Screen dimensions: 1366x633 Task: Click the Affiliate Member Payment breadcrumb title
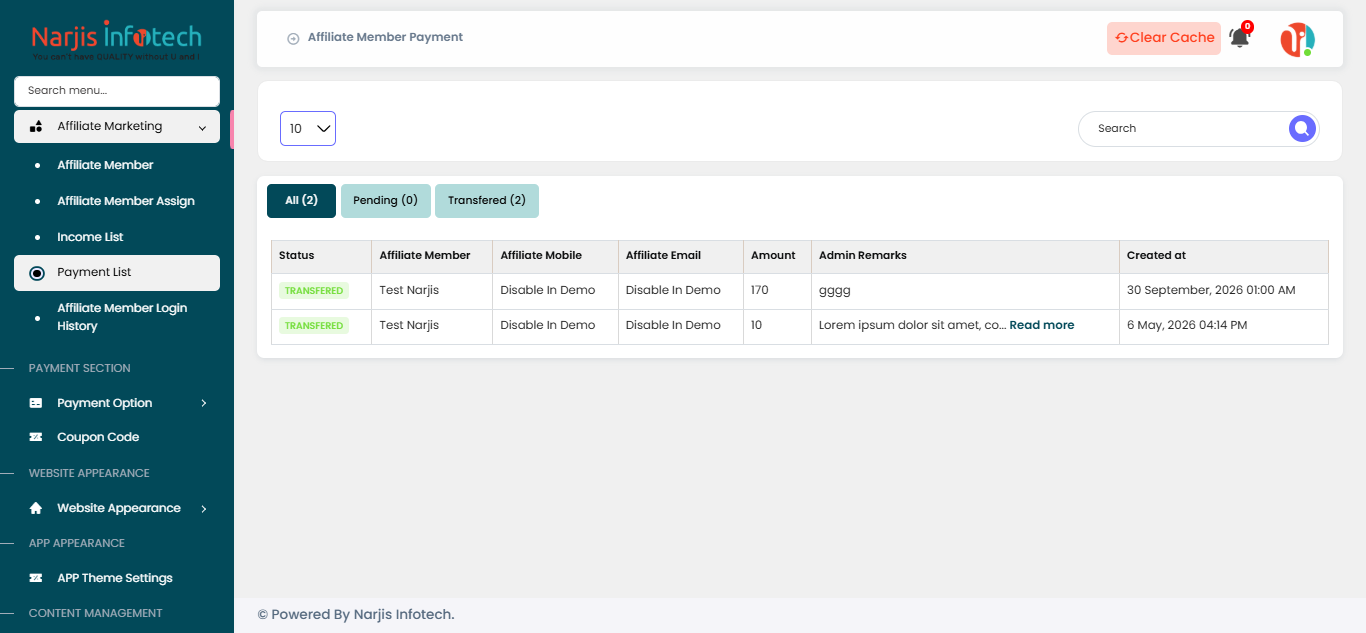tap(385, 37)
